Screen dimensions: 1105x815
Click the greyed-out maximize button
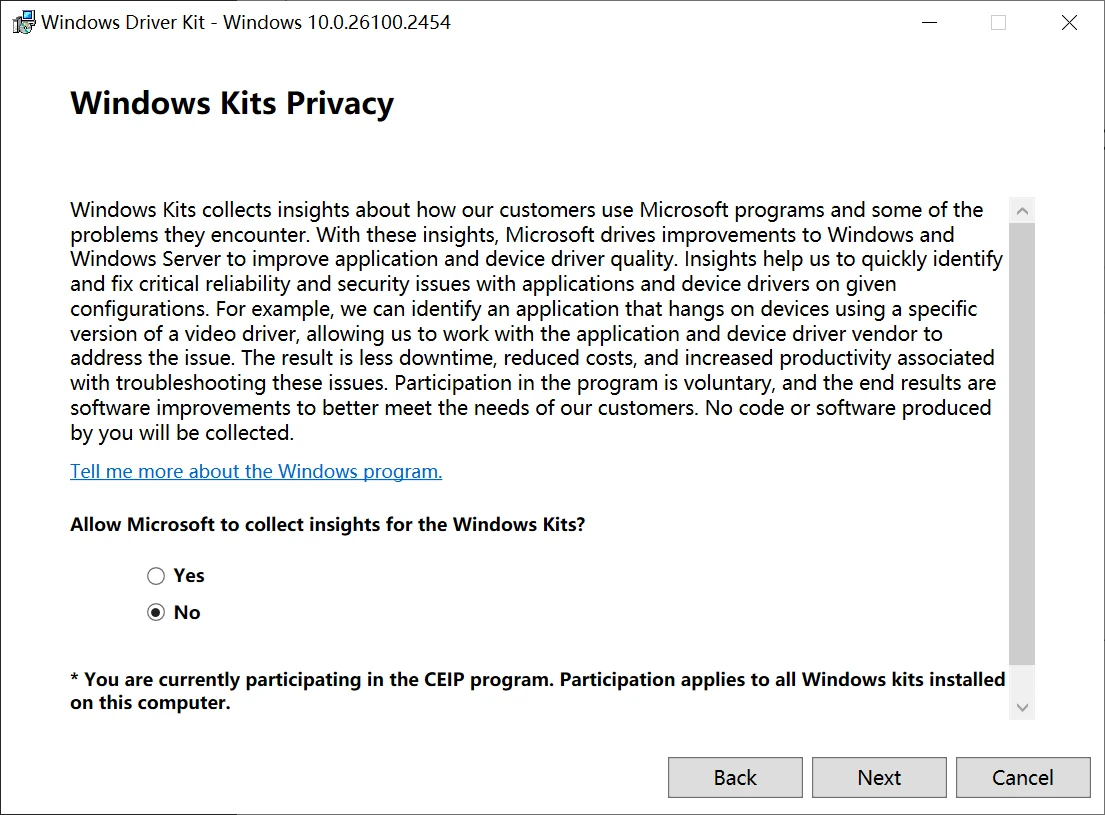[x=998, y=22]
